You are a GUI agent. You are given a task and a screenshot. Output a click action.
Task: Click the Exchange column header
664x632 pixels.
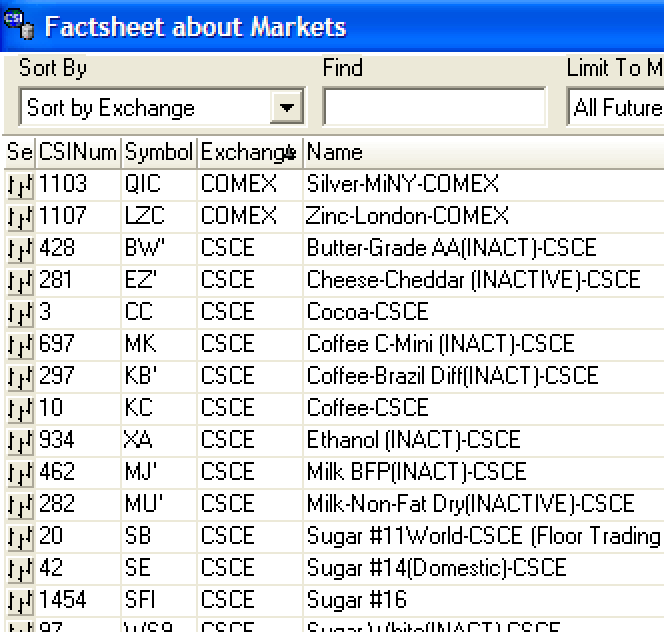point(248,153)
